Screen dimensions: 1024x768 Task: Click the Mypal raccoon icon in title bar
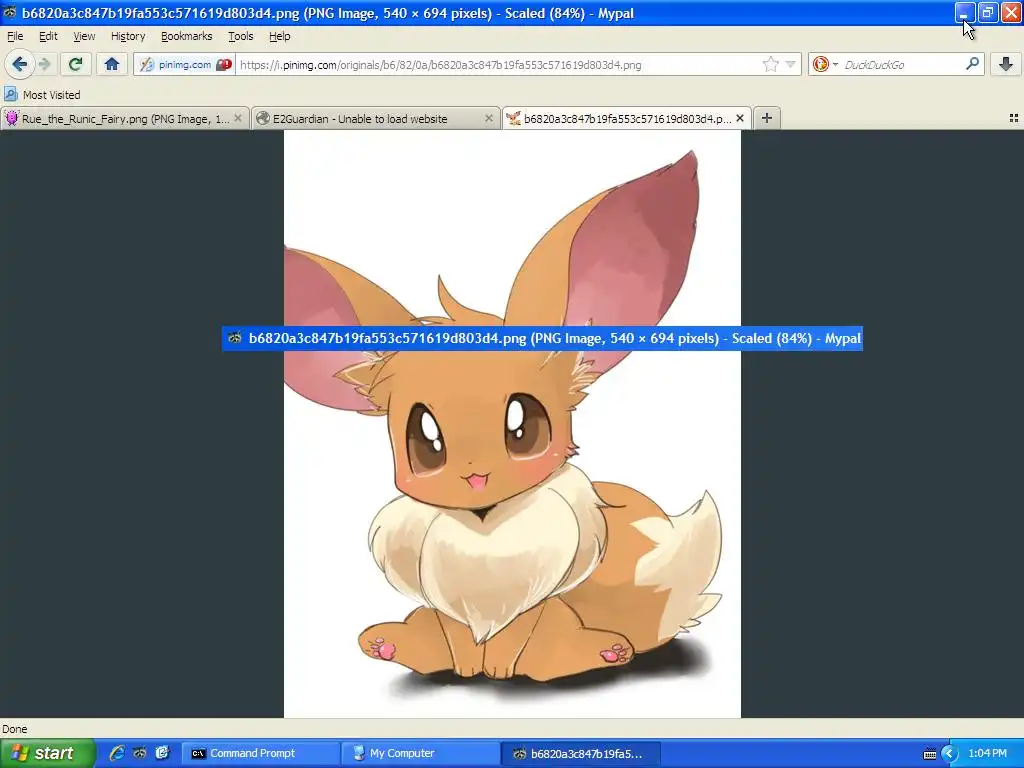coord(10,12)
